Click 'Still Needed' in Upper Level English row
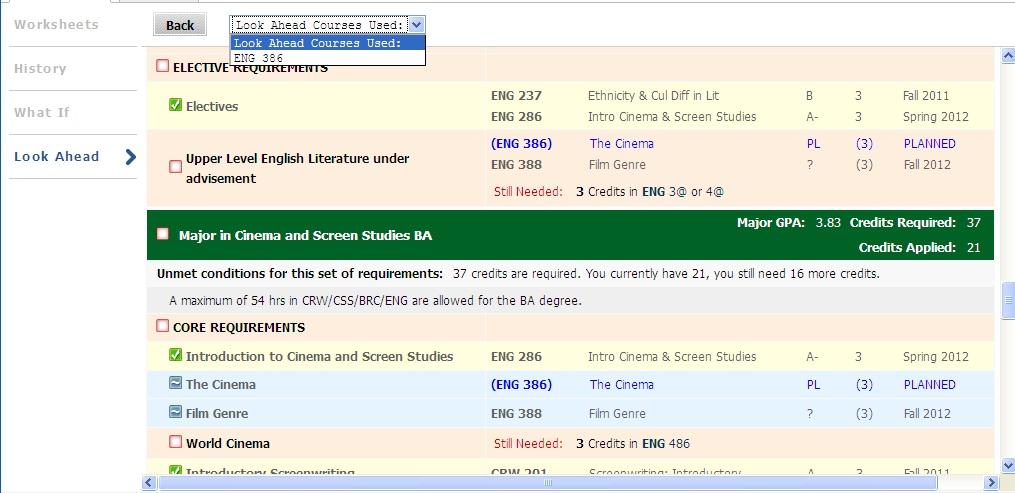Image resolution: width=1015 pixels, height=493 pixels. point(528,192)
